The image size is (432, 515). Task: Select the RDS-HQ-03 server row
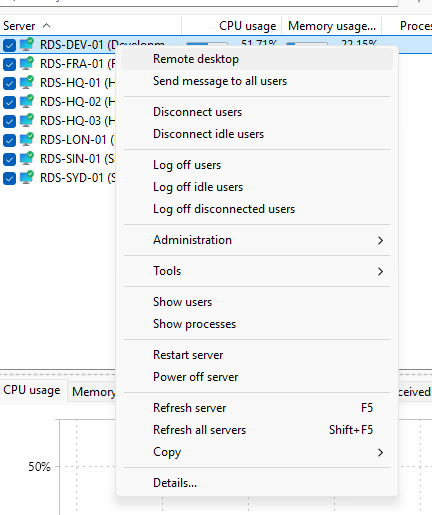coord(58,120)
